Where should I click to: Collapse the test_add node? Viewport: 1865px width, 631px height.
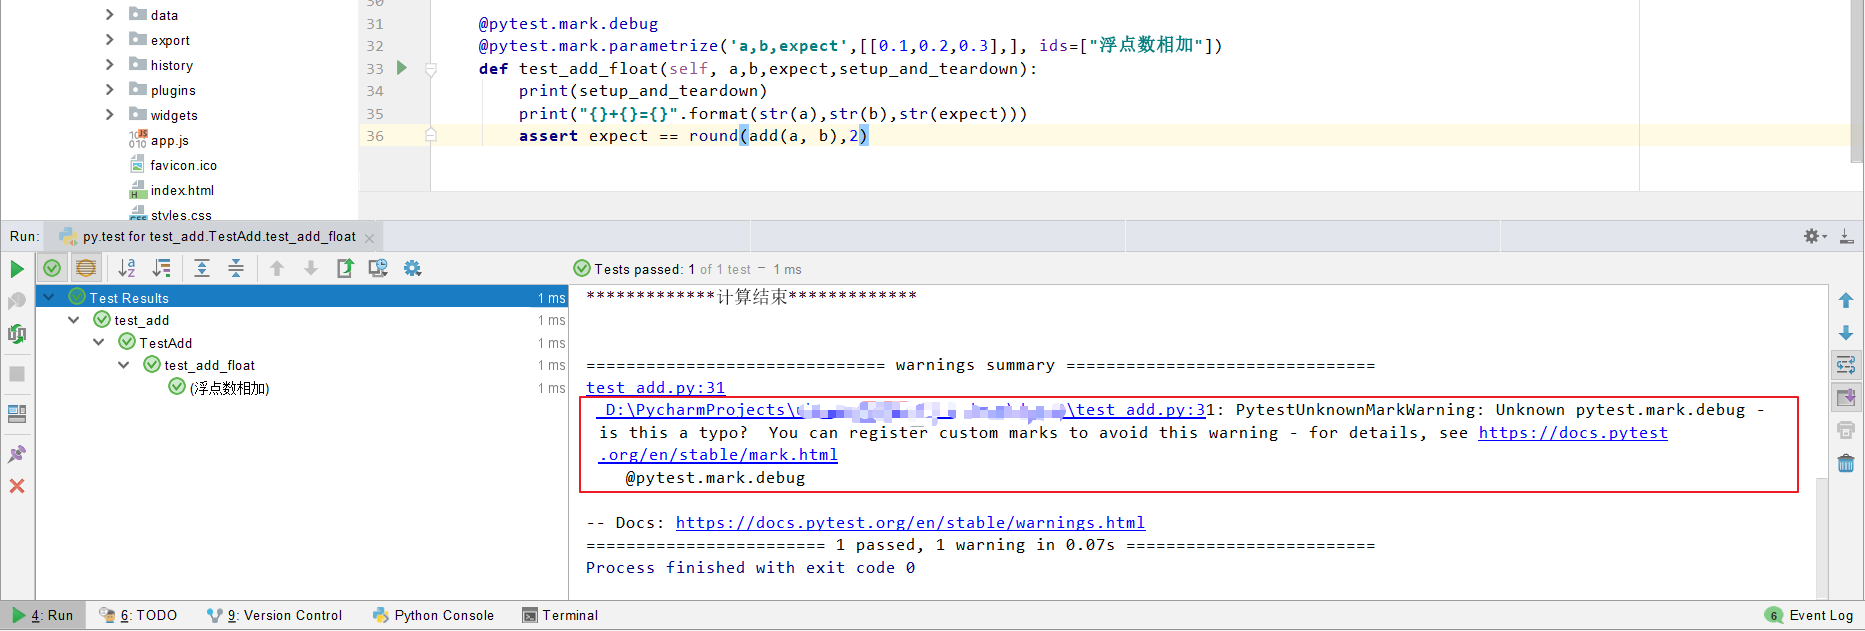pyautogui.click(x=74, y=320)
